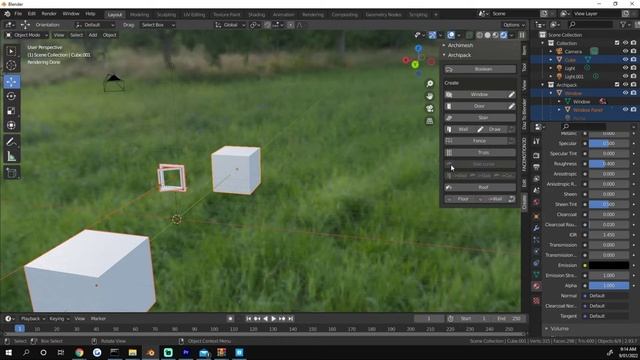Image resolution: width=640 pixels, height=360 pixels.
Task: Open the File menu
Action: 18,14
